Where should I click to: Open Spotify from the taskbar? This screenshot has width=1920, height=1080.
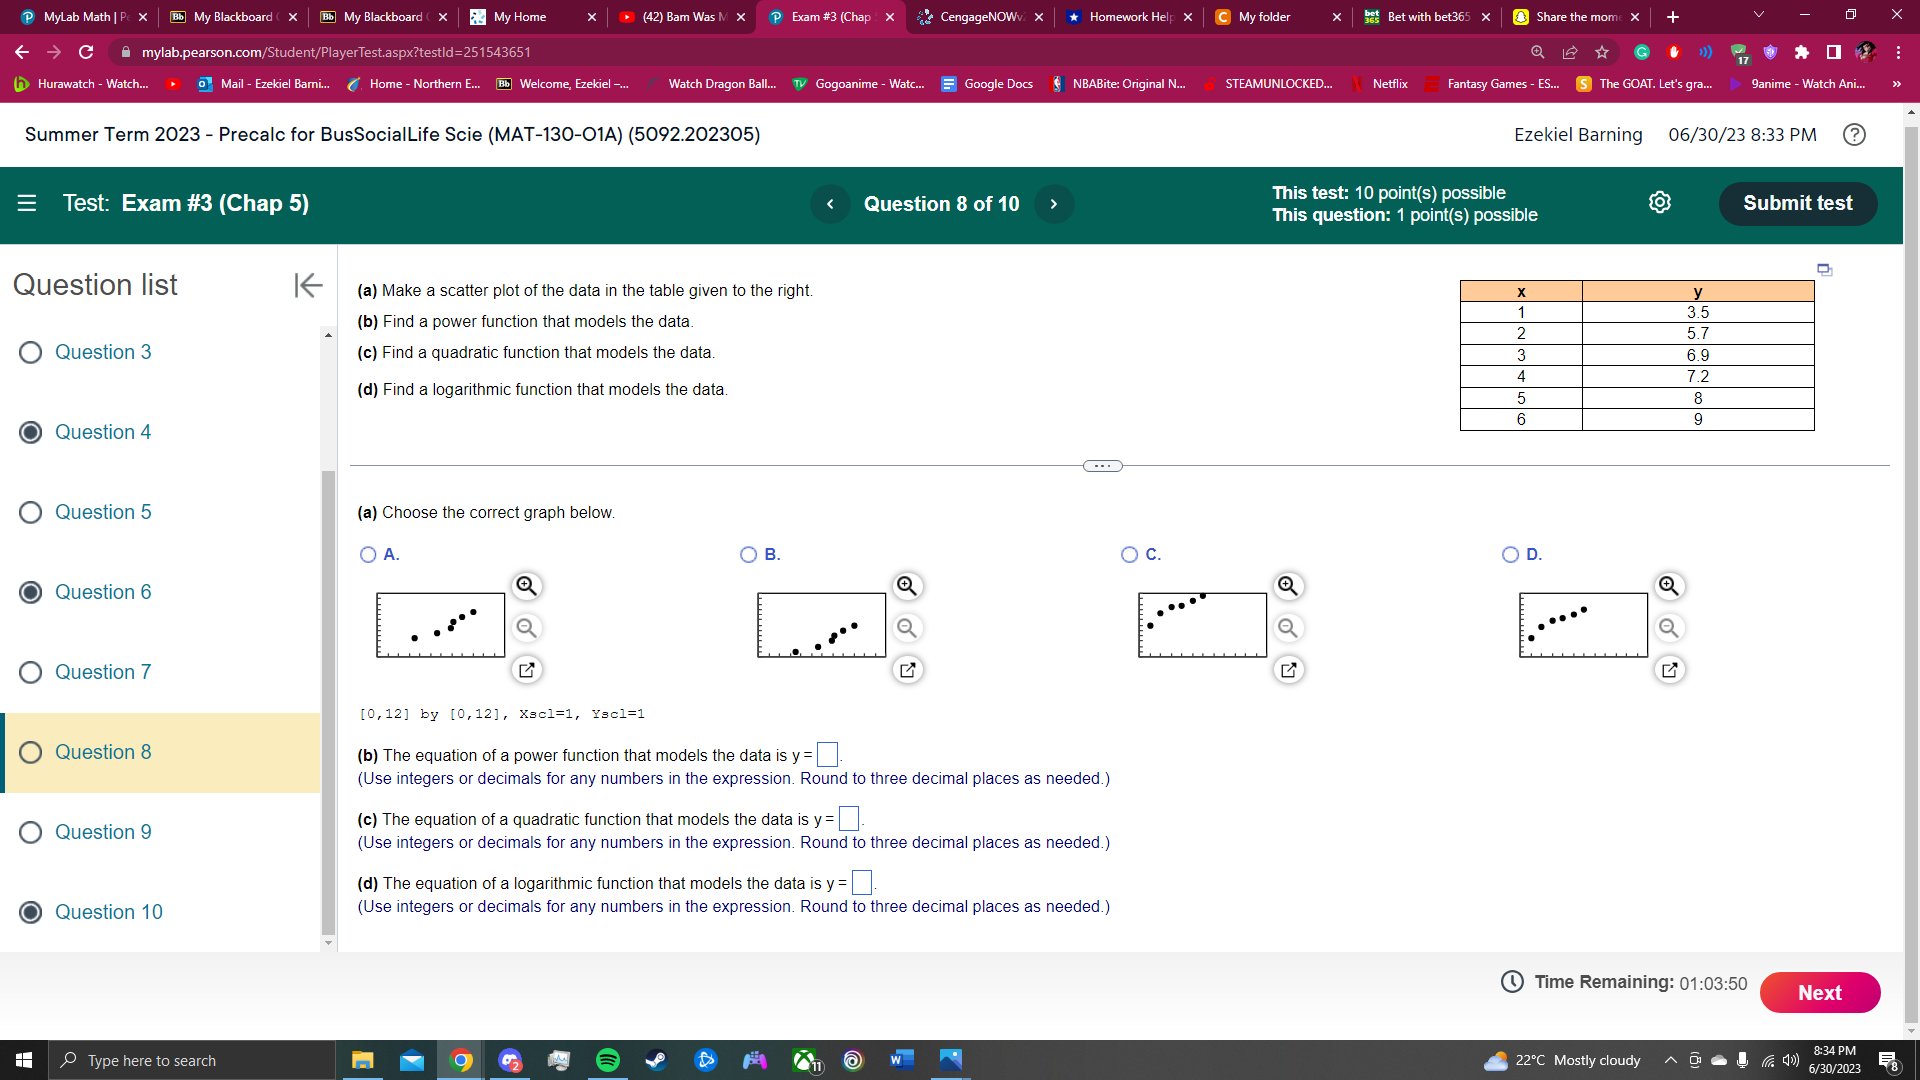tap(607, 1060)
